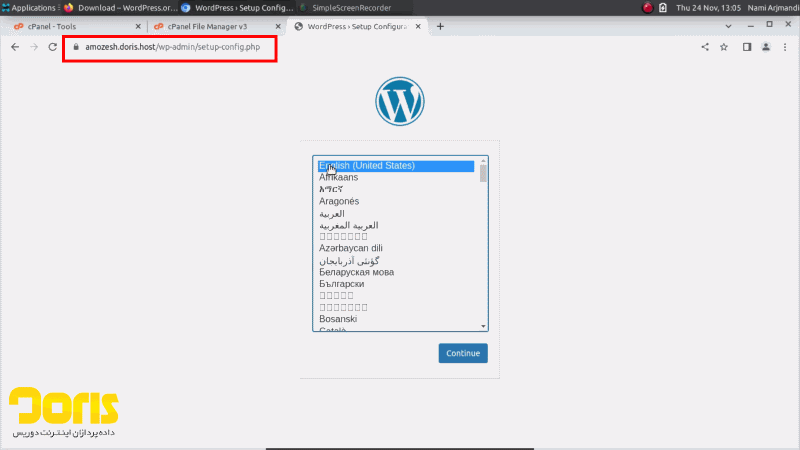Select Bosanski language option
This screenshot has height=450, width=800.
[x=396, y=319]
